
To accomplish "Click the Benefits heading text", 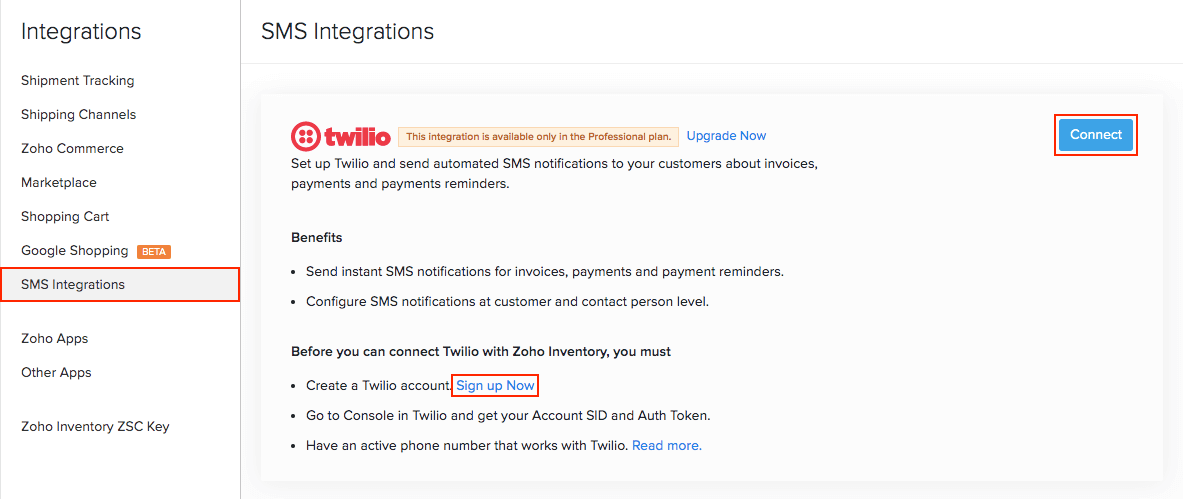I will (316, 238).
